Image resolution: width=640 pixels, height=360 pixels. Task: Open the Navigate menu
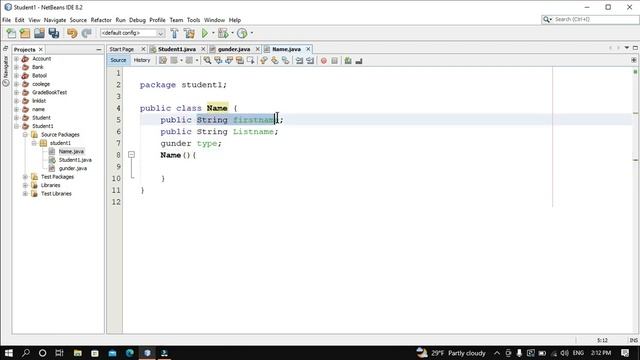tap(55, 20)
